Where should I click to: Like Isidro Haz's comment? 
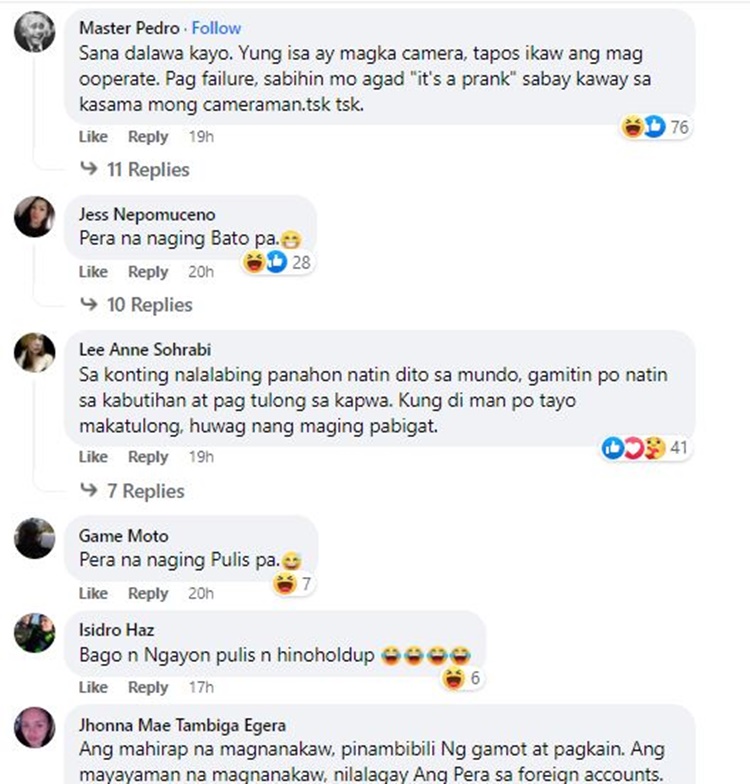coord(93,688)
